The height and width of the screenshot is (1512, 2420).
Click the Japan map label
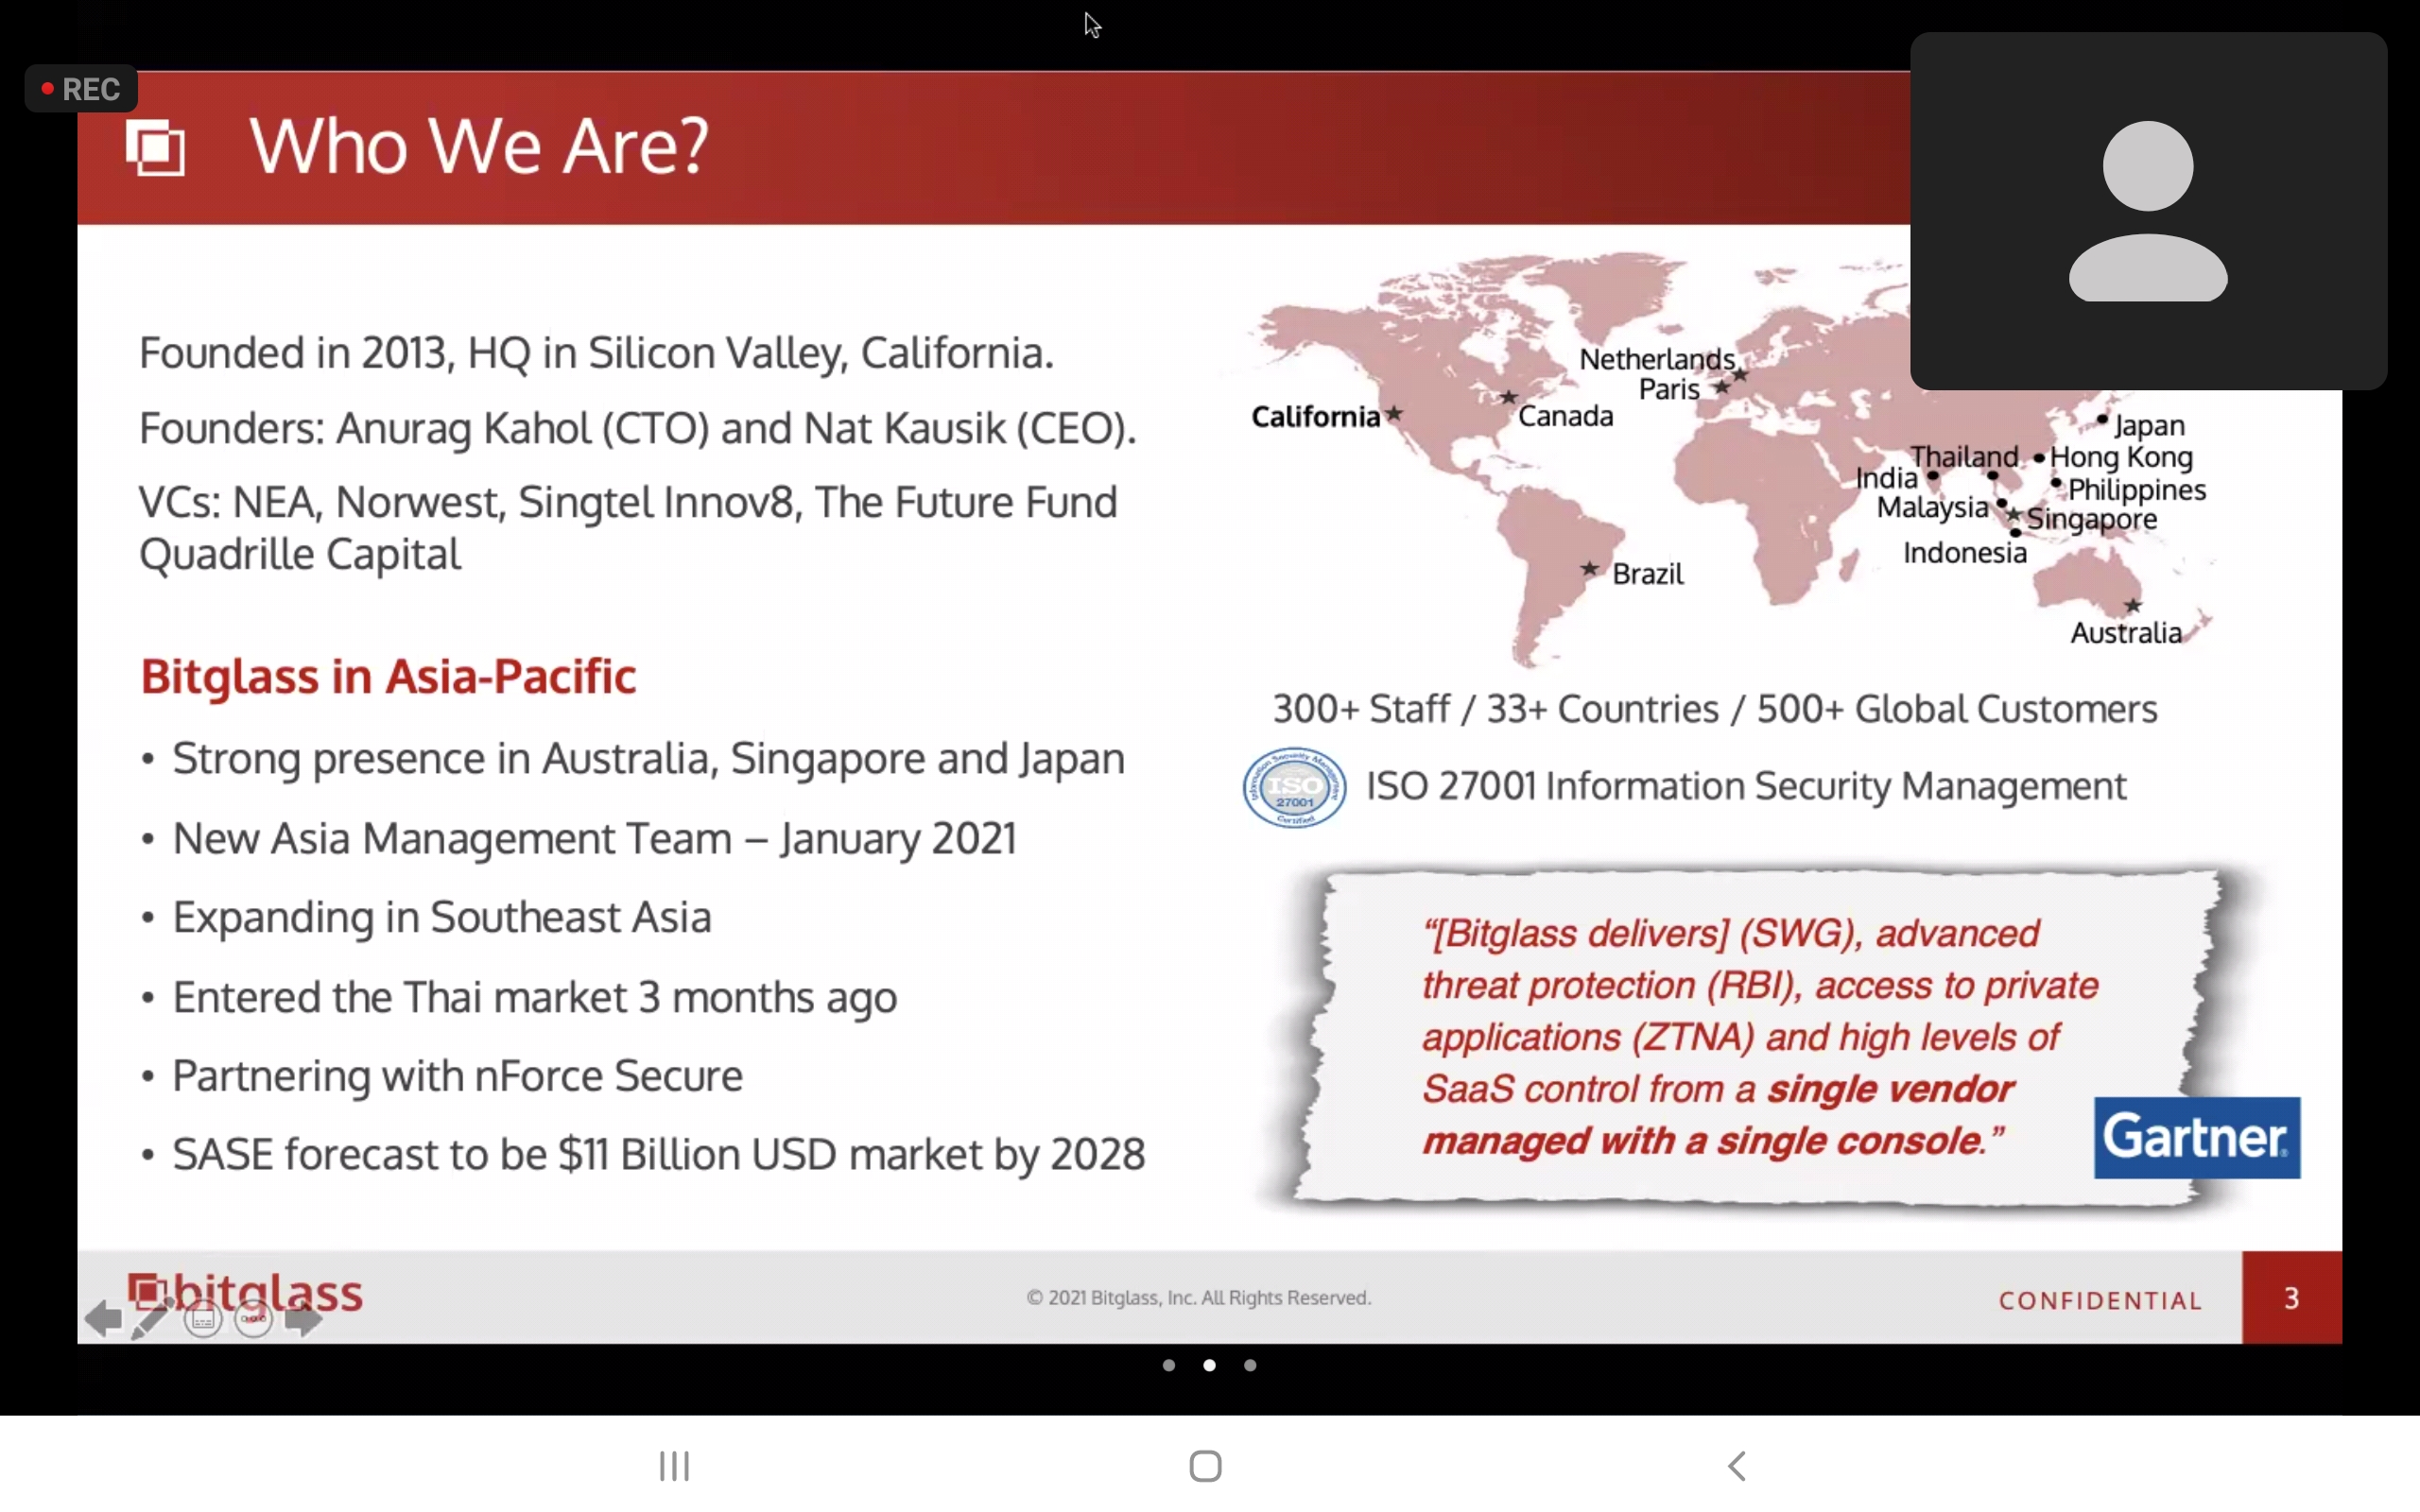[2149, 426]
